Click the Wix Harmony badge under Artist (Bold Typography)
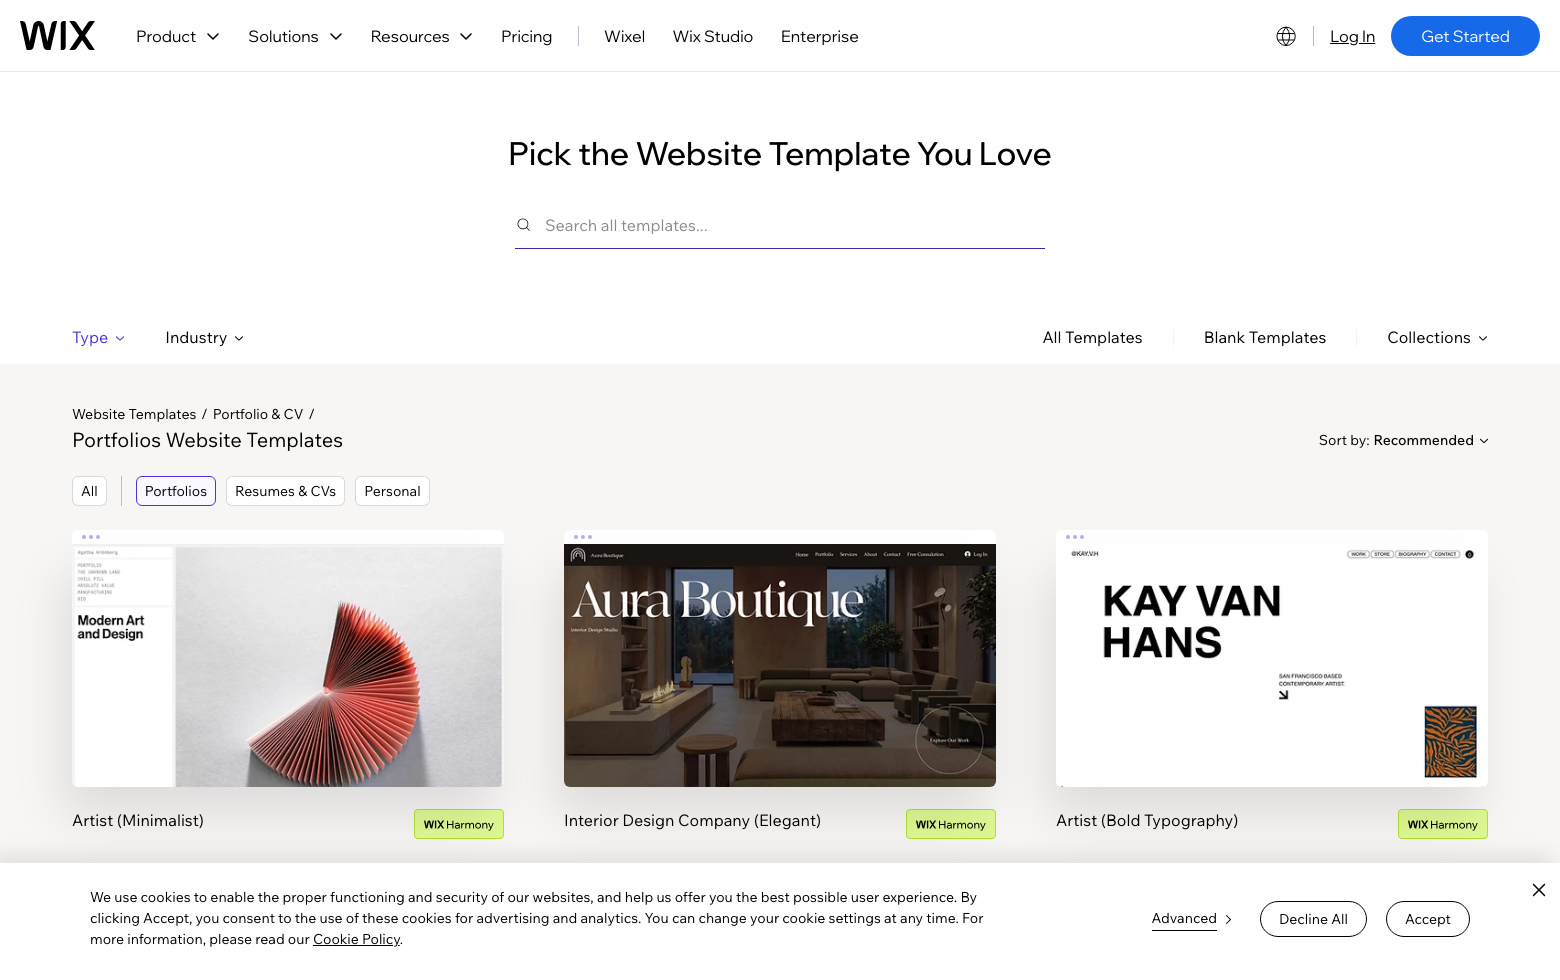The height and width of the screenshot is (980, 1560). [1443, 824]
